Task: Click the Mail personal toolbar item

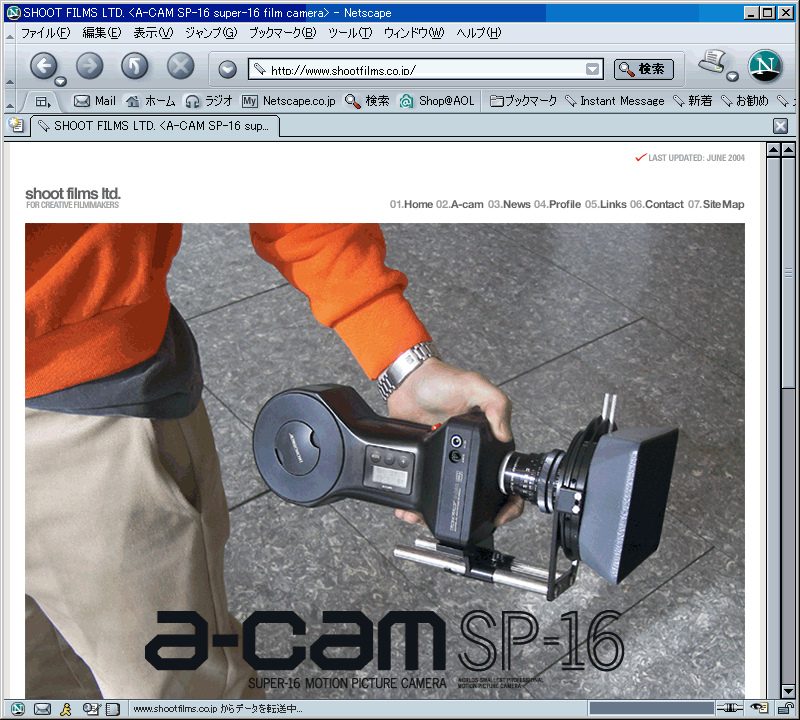Action: tap(95, 101)
